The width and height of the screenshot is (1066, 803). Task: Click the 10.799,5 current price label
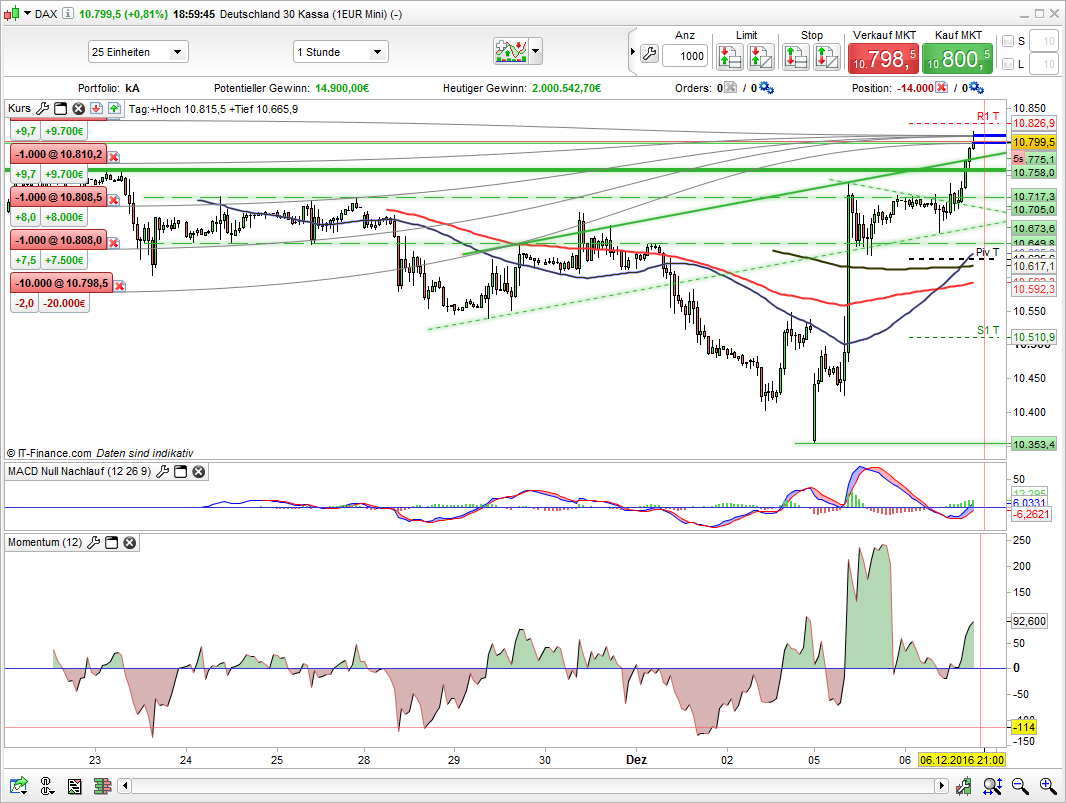pos(1033,142)
